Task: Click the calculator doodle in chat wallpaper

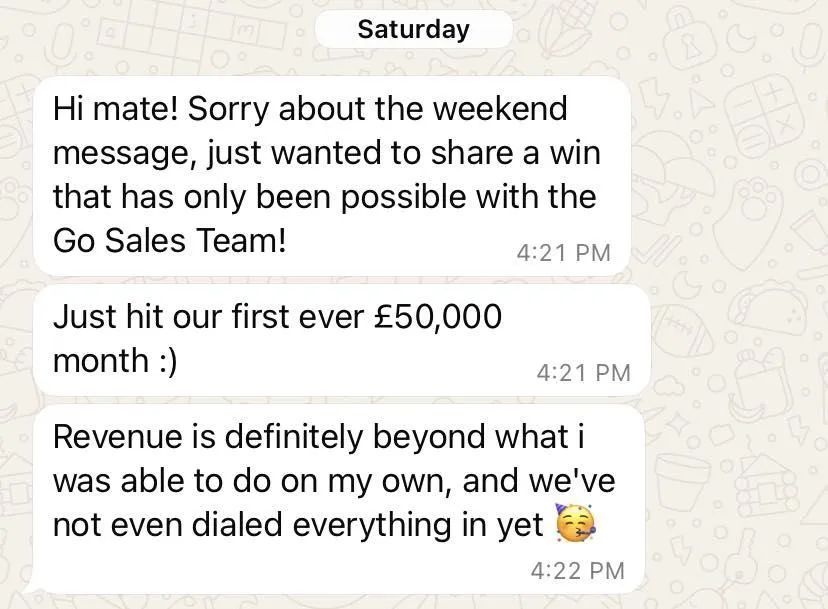Action: coord(762,116)
